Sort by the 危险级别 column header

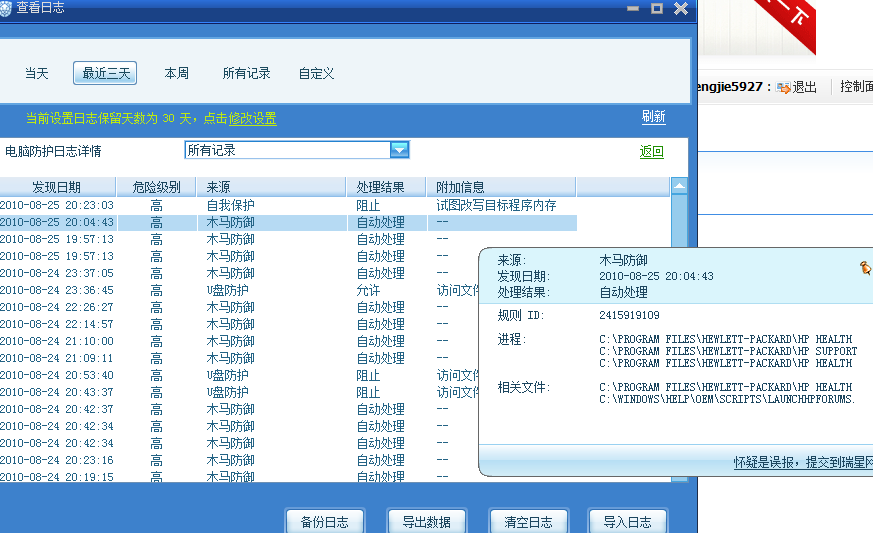(156, 187)
